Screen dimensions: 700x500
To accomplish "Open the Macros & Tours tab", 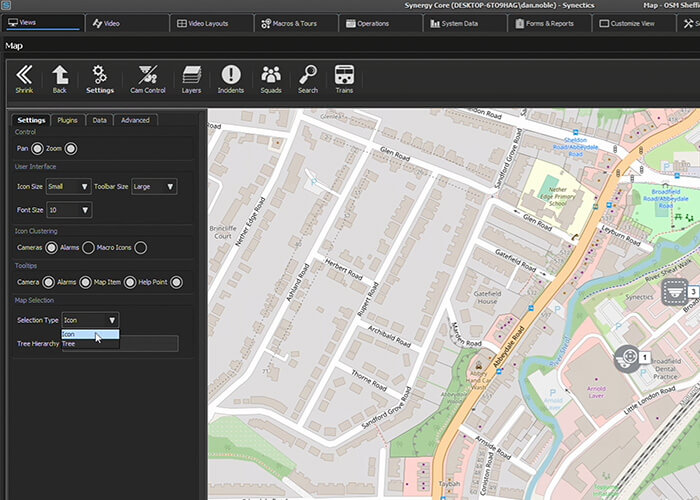I will click(x=296, y=23).
